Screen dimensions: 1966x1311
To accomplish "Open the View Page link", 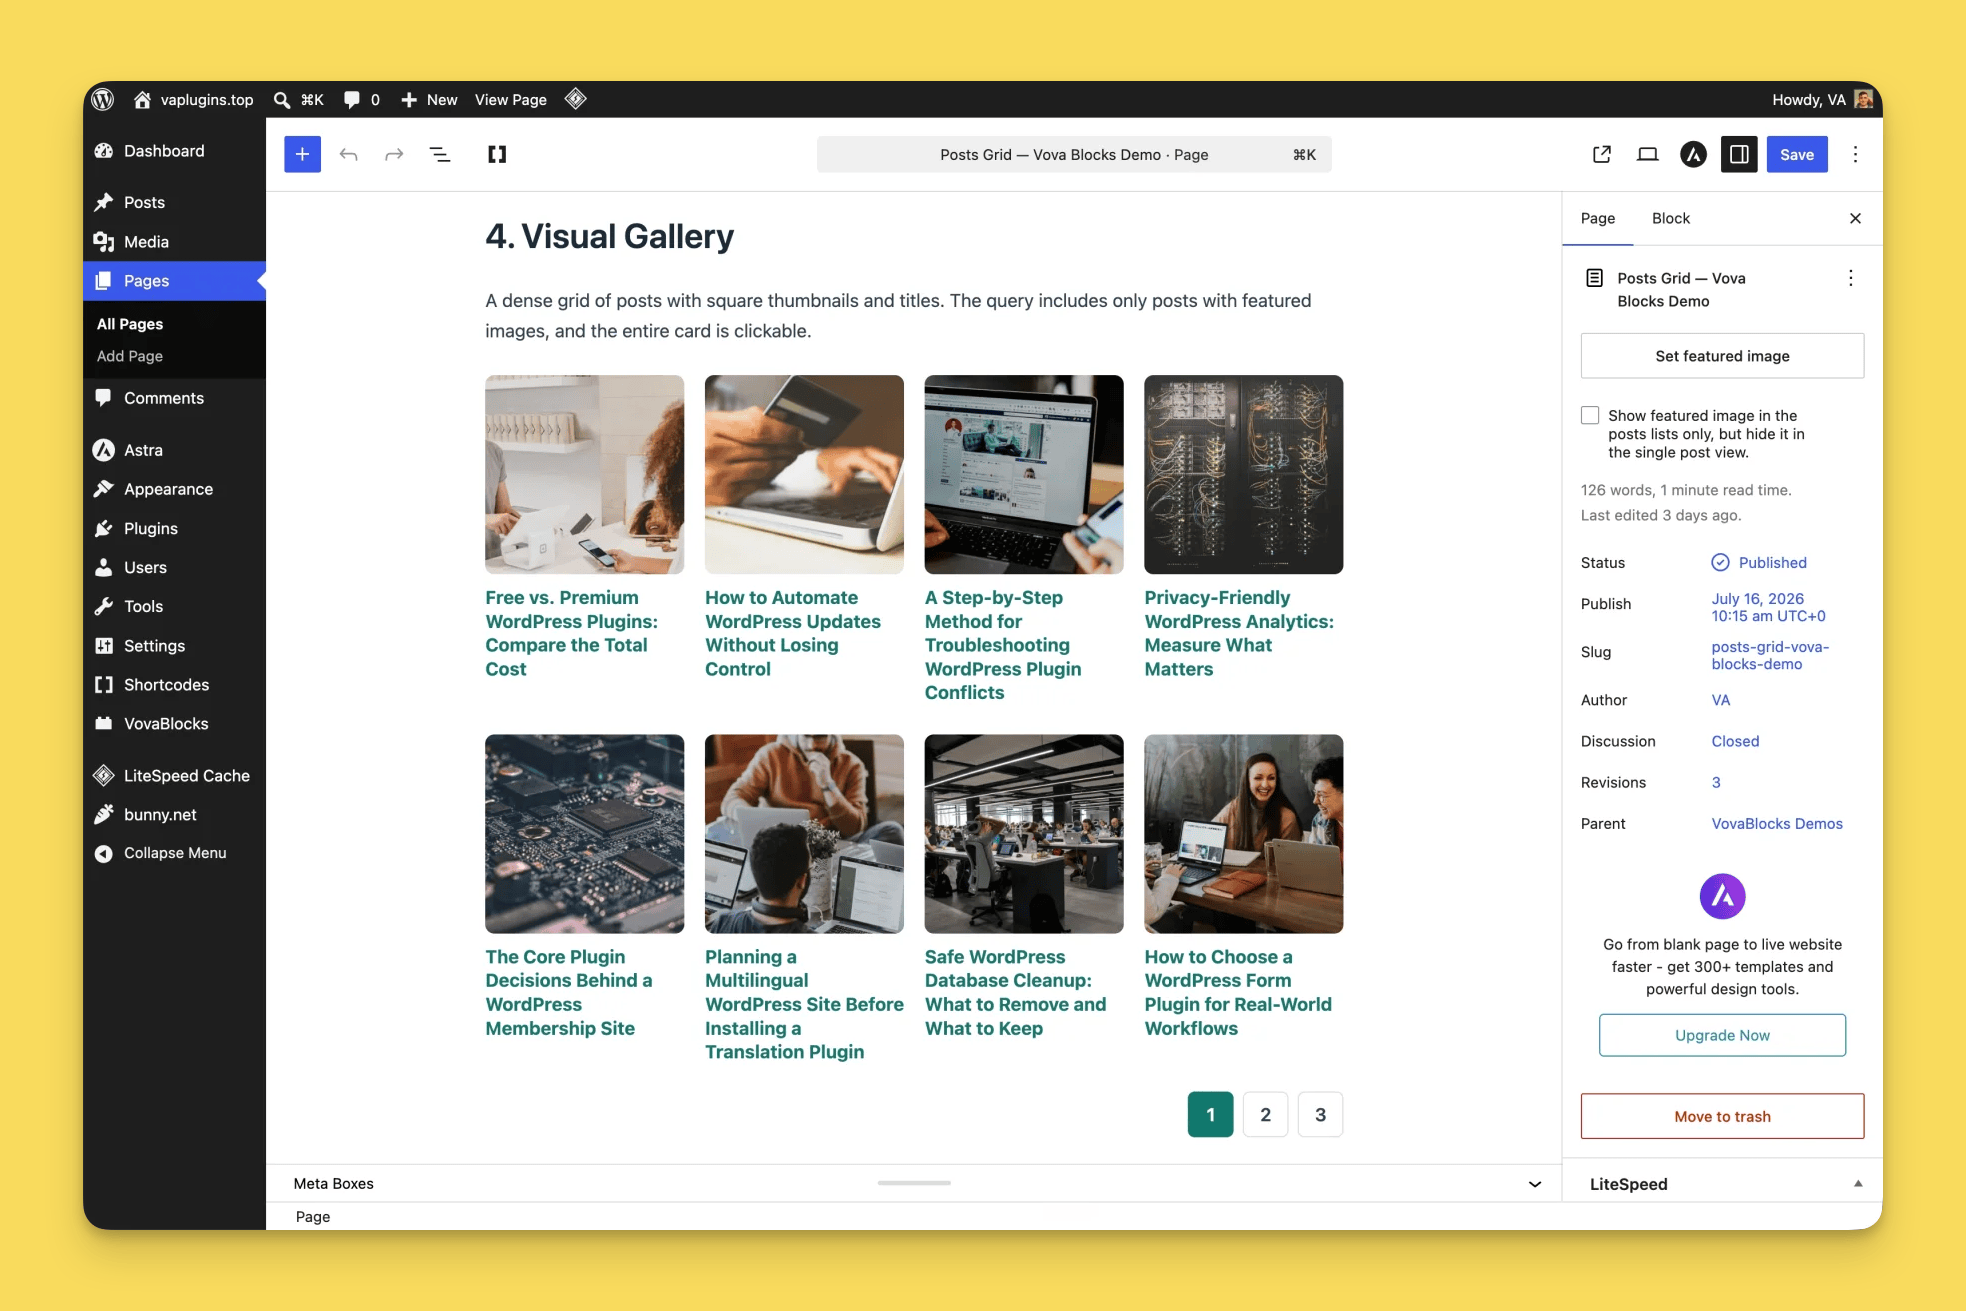I will (x=511, y=99).
